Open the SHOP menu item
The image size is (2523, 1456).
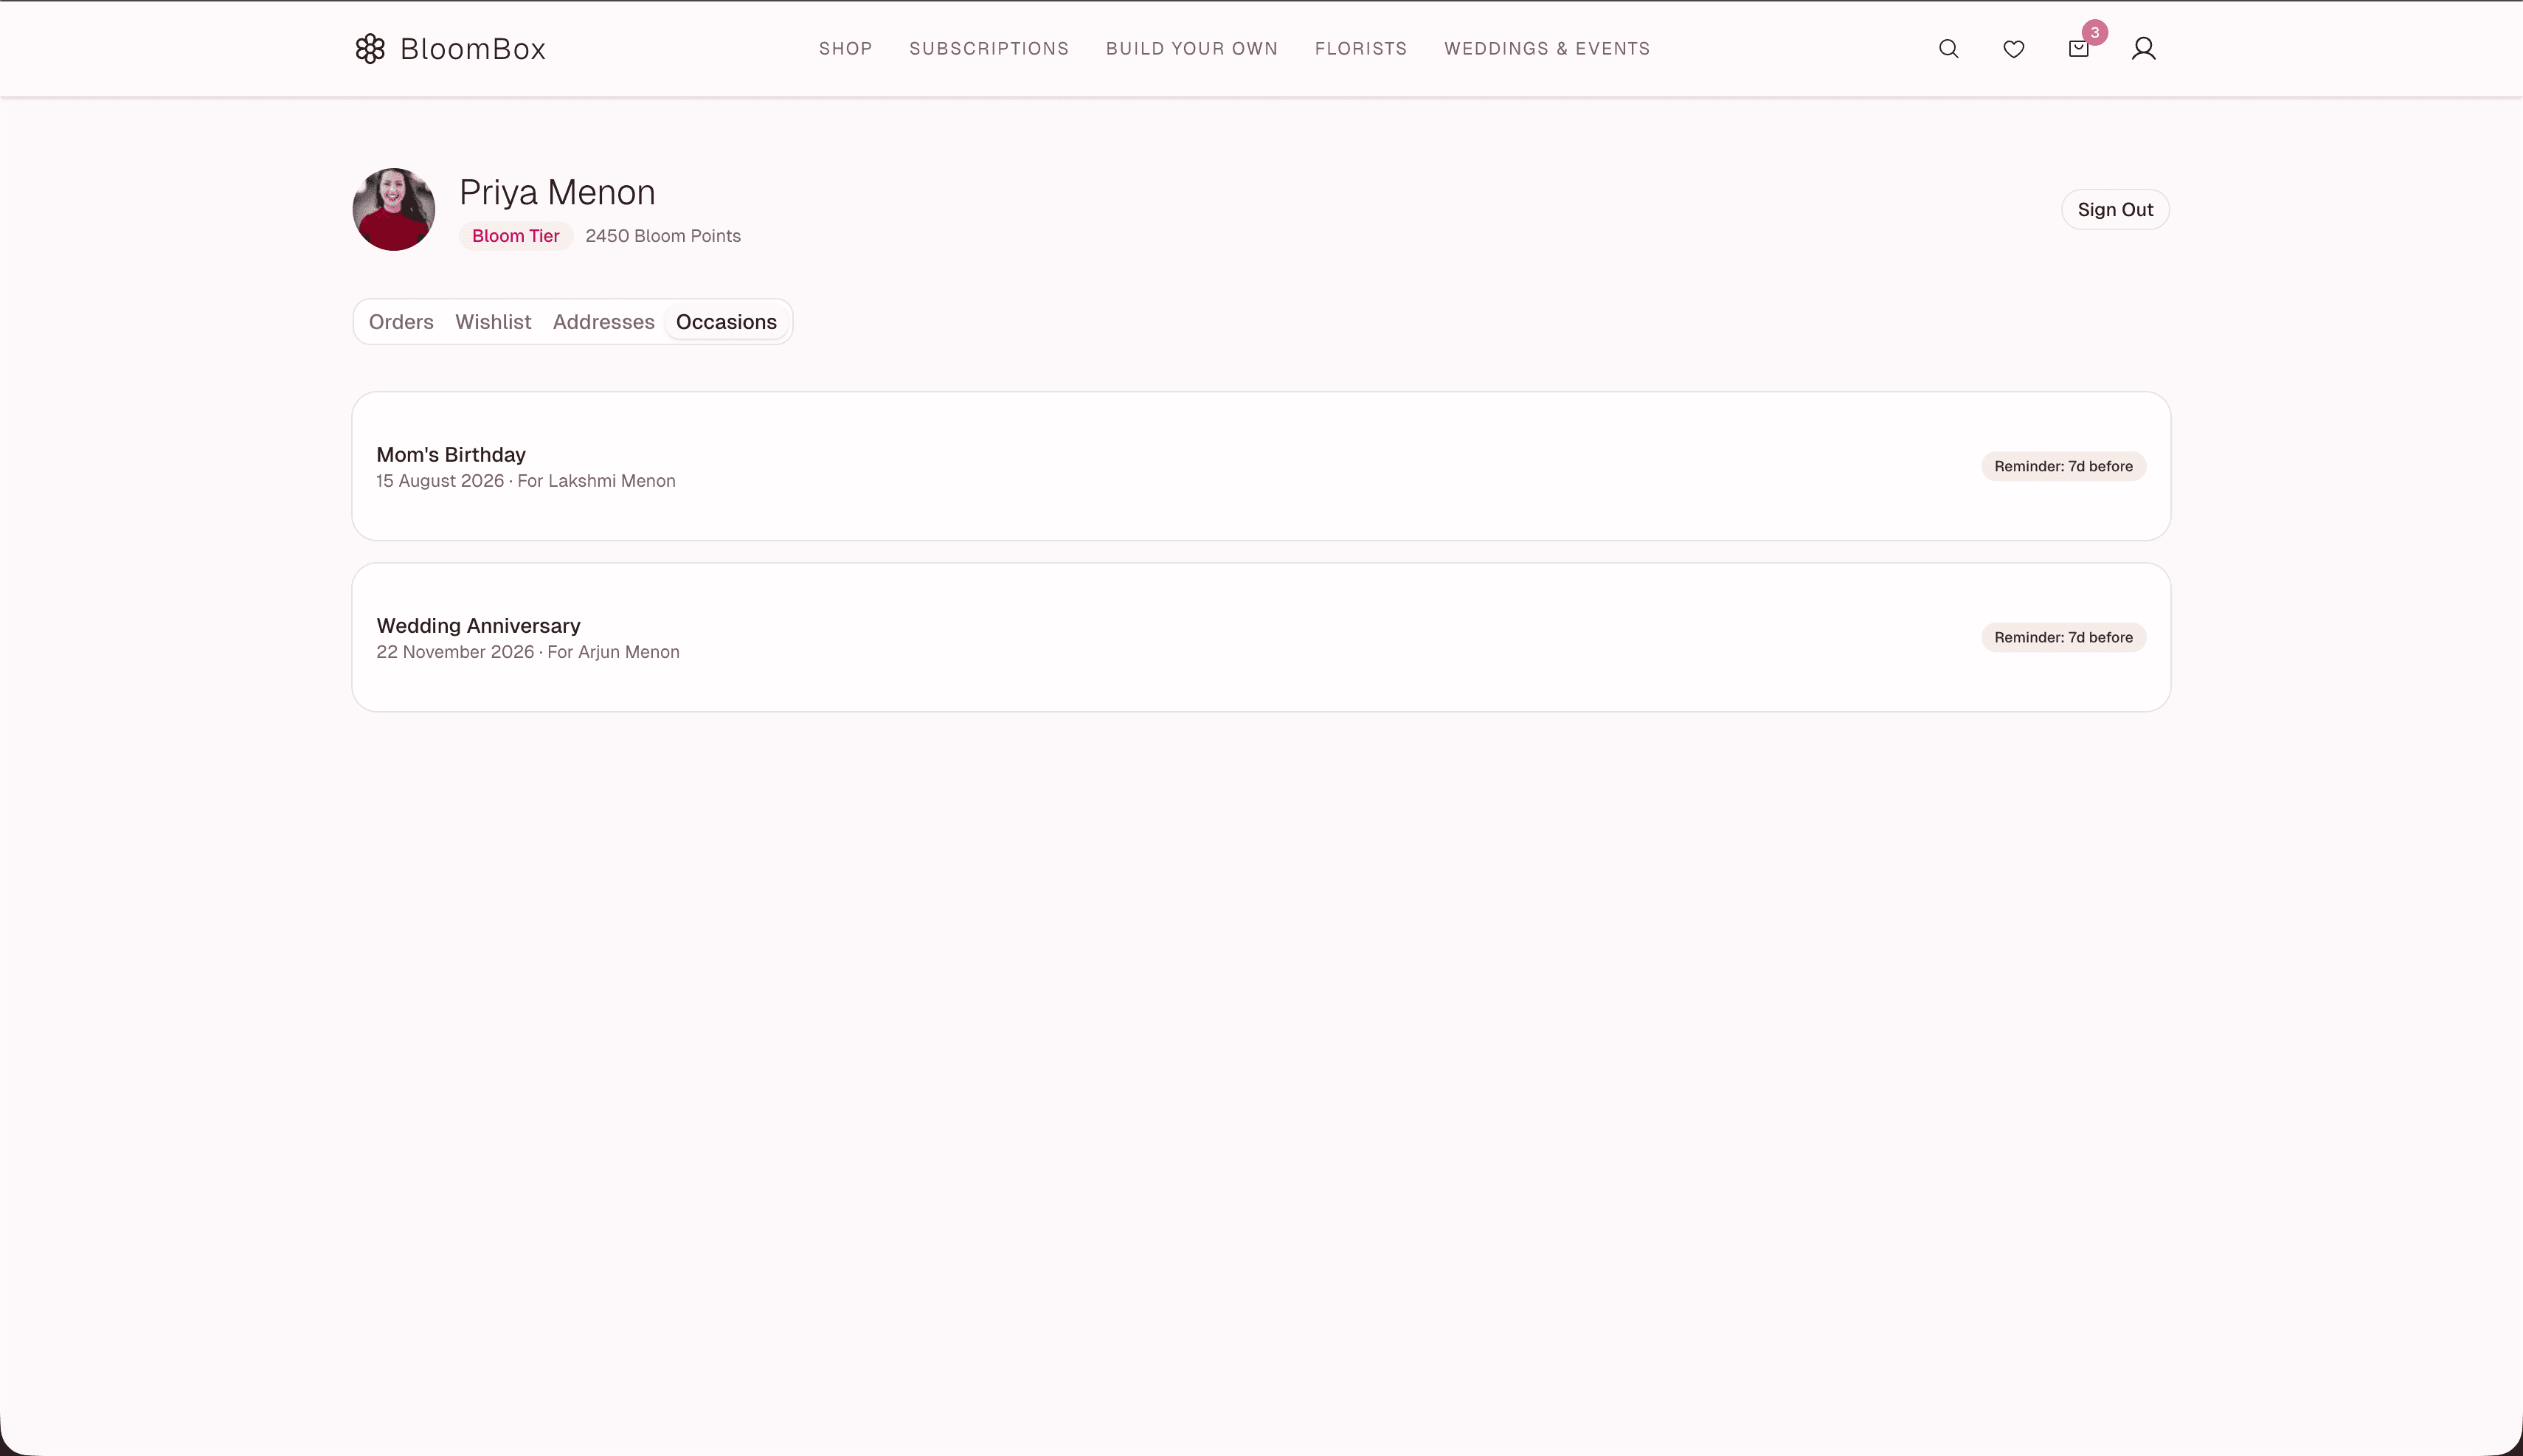[x=845, y=48]
